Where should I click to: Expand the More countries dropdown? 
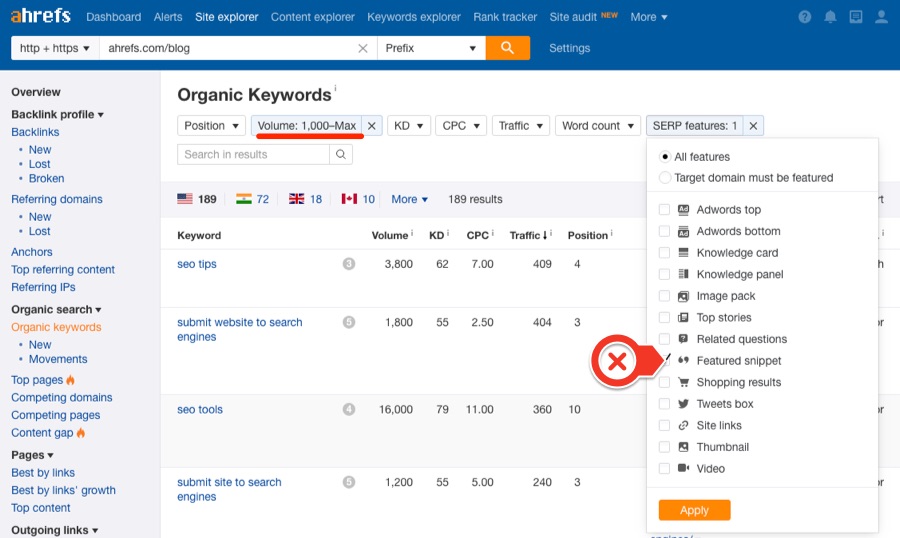coord(409,199)
